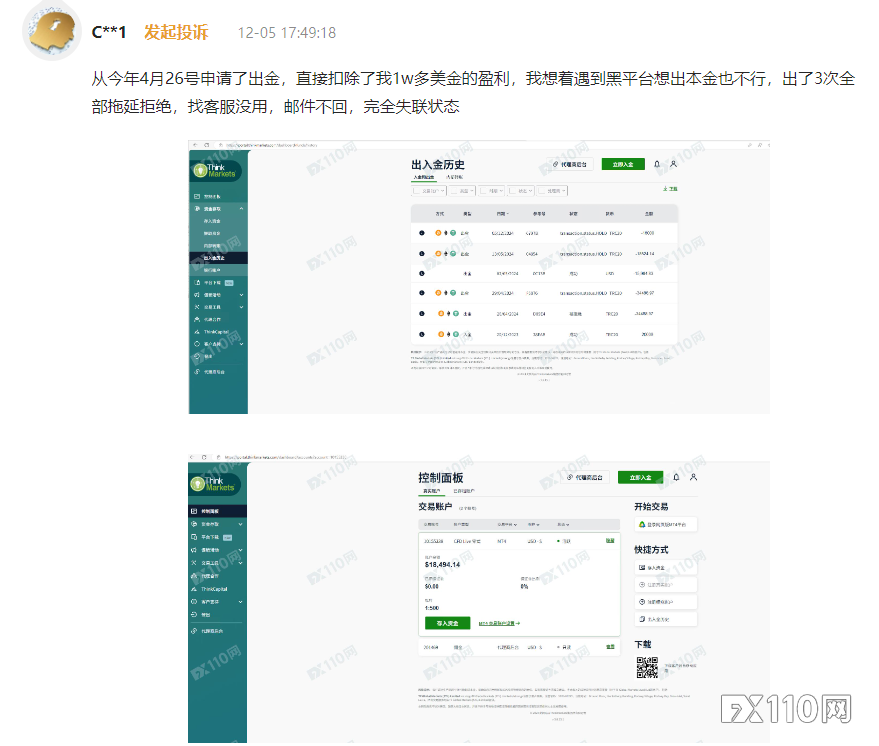Open the fourth filter dropdown on 出入金历史
Screen dimensions: 879x746
pyautogui.click(x=521, y=191)
